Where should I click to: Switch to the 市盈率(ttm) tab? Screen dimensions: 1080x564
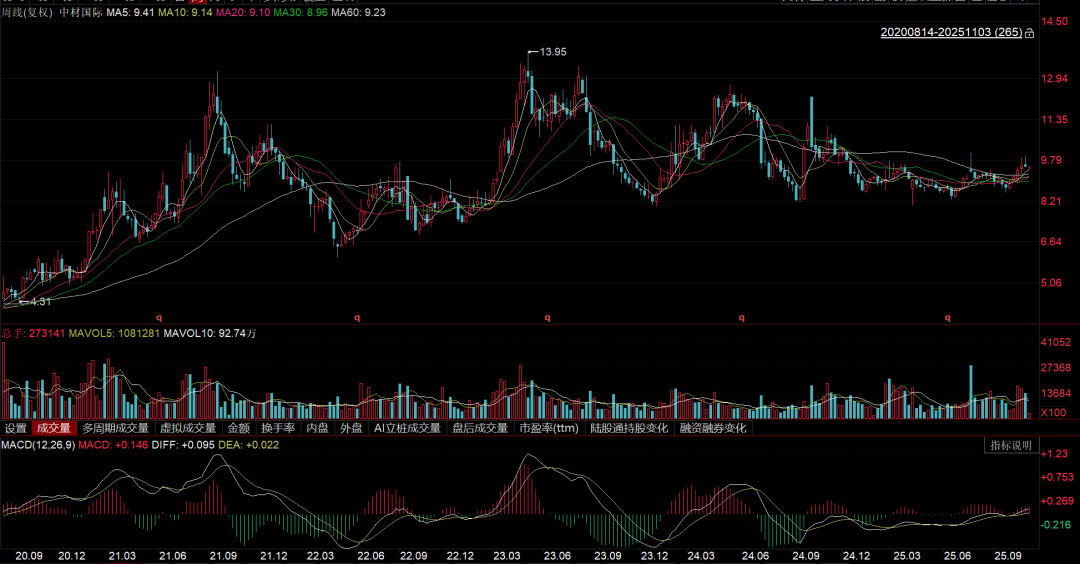point(549,428)
